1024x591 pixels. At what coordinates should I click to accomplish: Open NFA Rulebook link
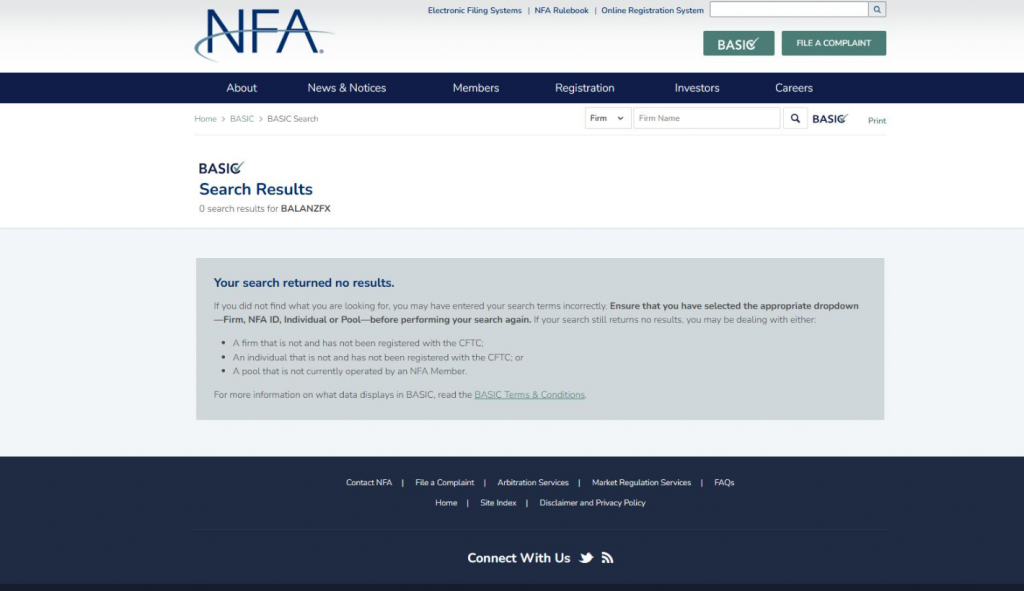[562, 10]
